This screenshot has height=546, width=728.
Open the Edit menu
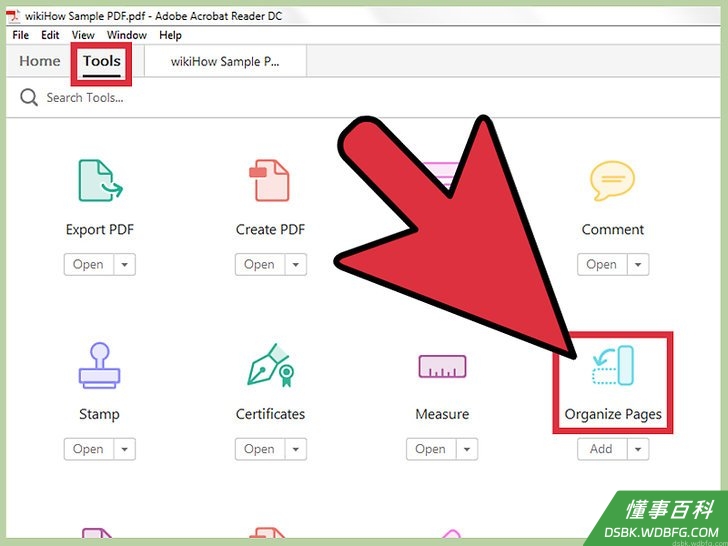pyautogui.click(x=50, y=35)
